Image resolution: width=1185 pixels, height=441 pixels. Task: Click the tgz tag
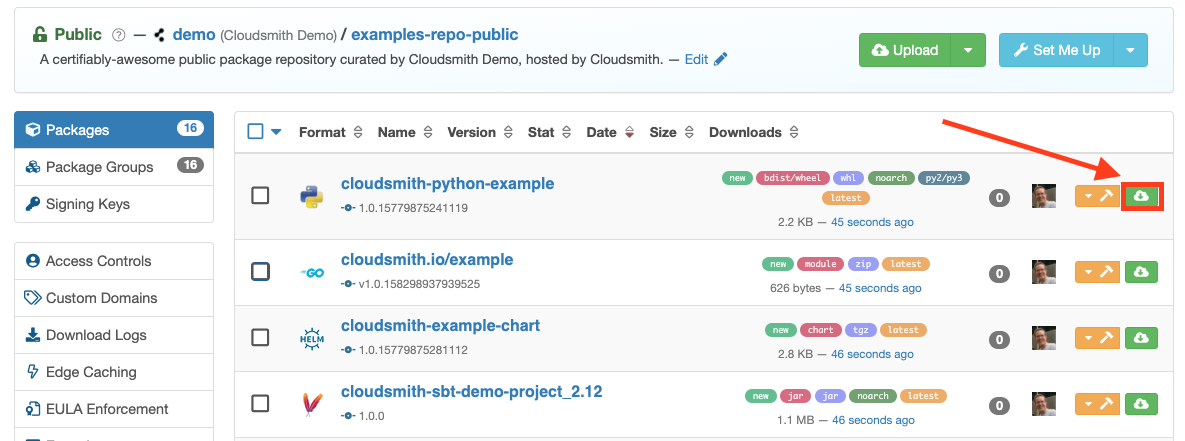(861, 330)
